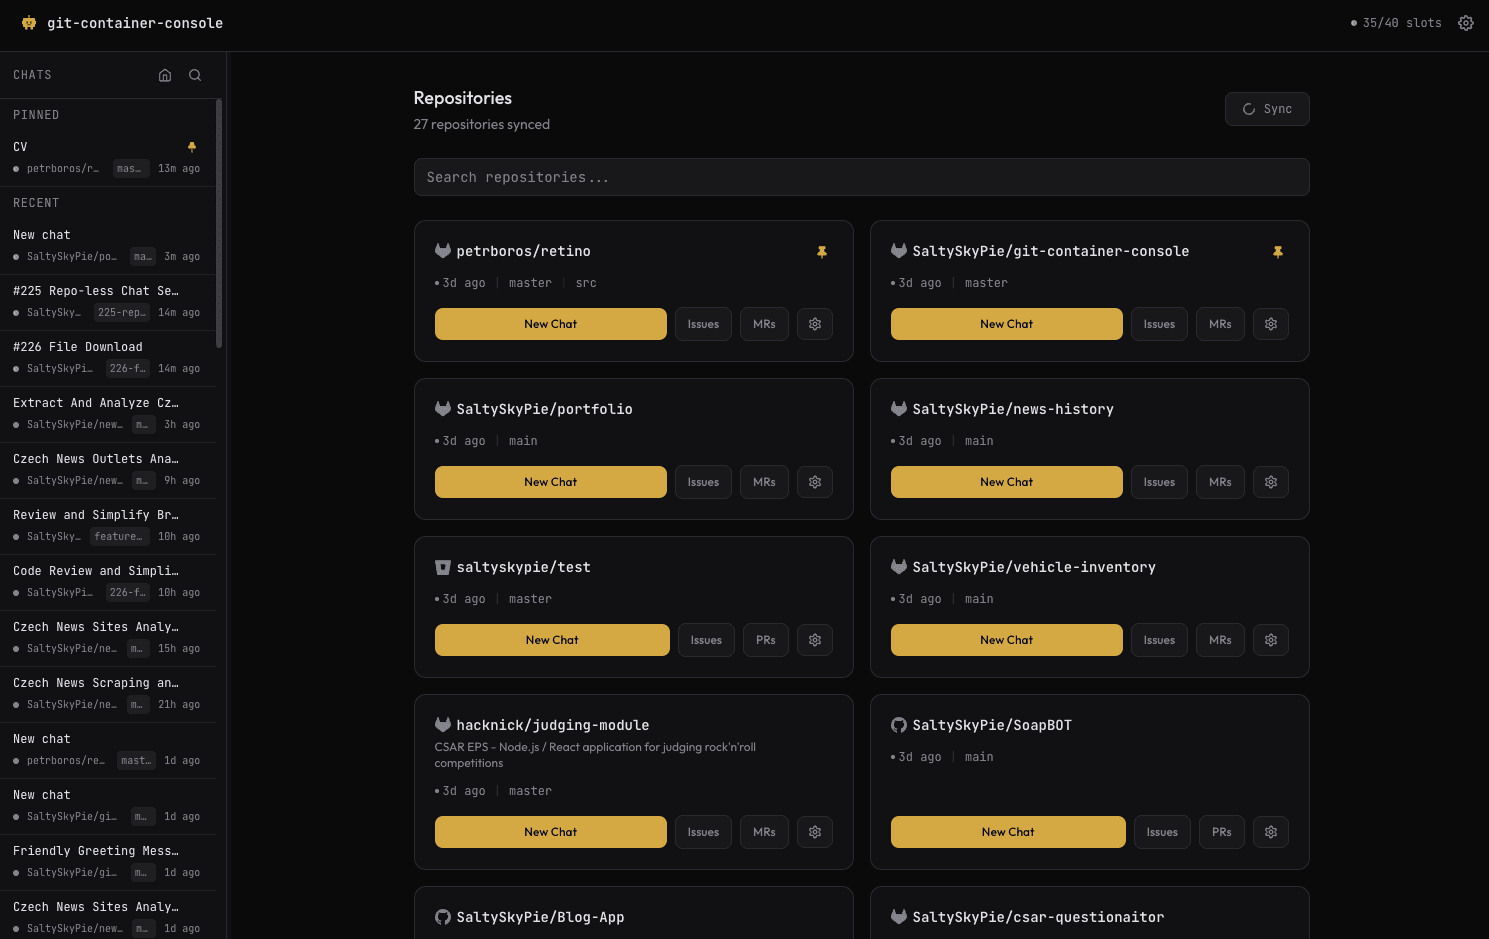1489x939 pixels.
Task: Unpin the petrboros/retino repository
Action: (x=822, y=252)
